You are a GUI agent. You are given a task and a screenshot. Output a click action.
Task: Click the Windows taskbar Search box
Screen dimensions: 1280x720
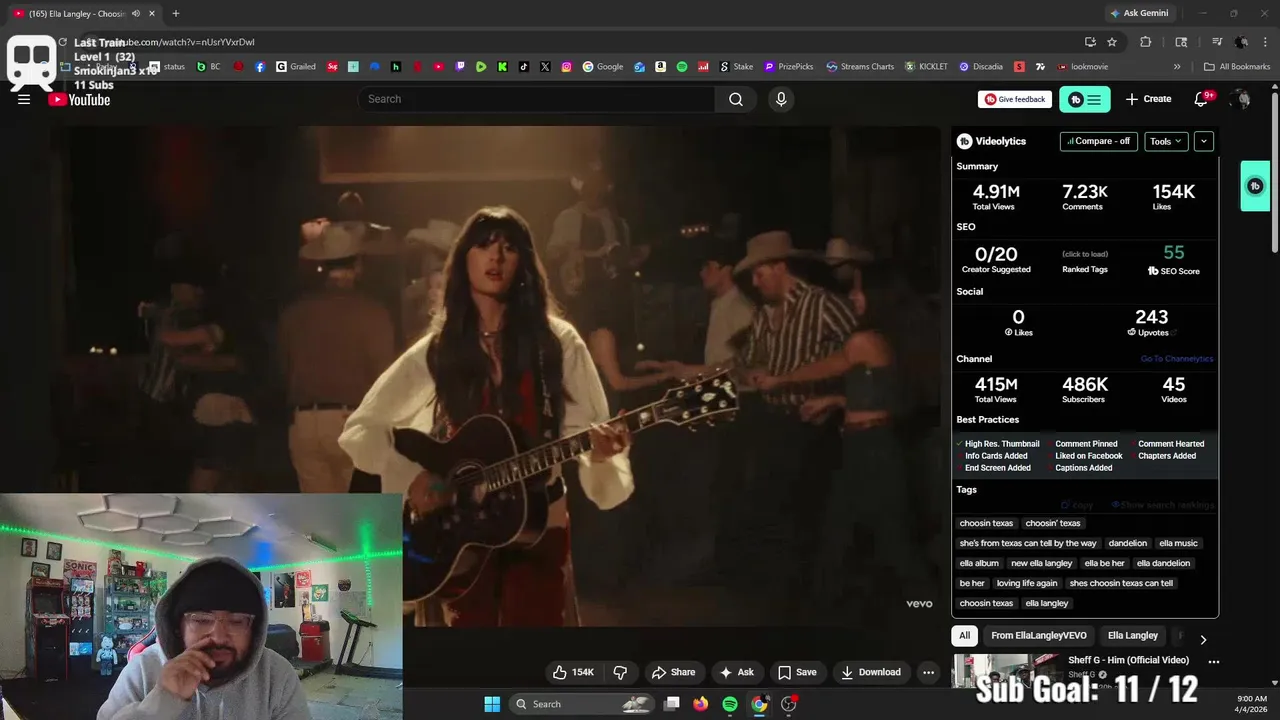pyautogui.click(x=580, y=704)
